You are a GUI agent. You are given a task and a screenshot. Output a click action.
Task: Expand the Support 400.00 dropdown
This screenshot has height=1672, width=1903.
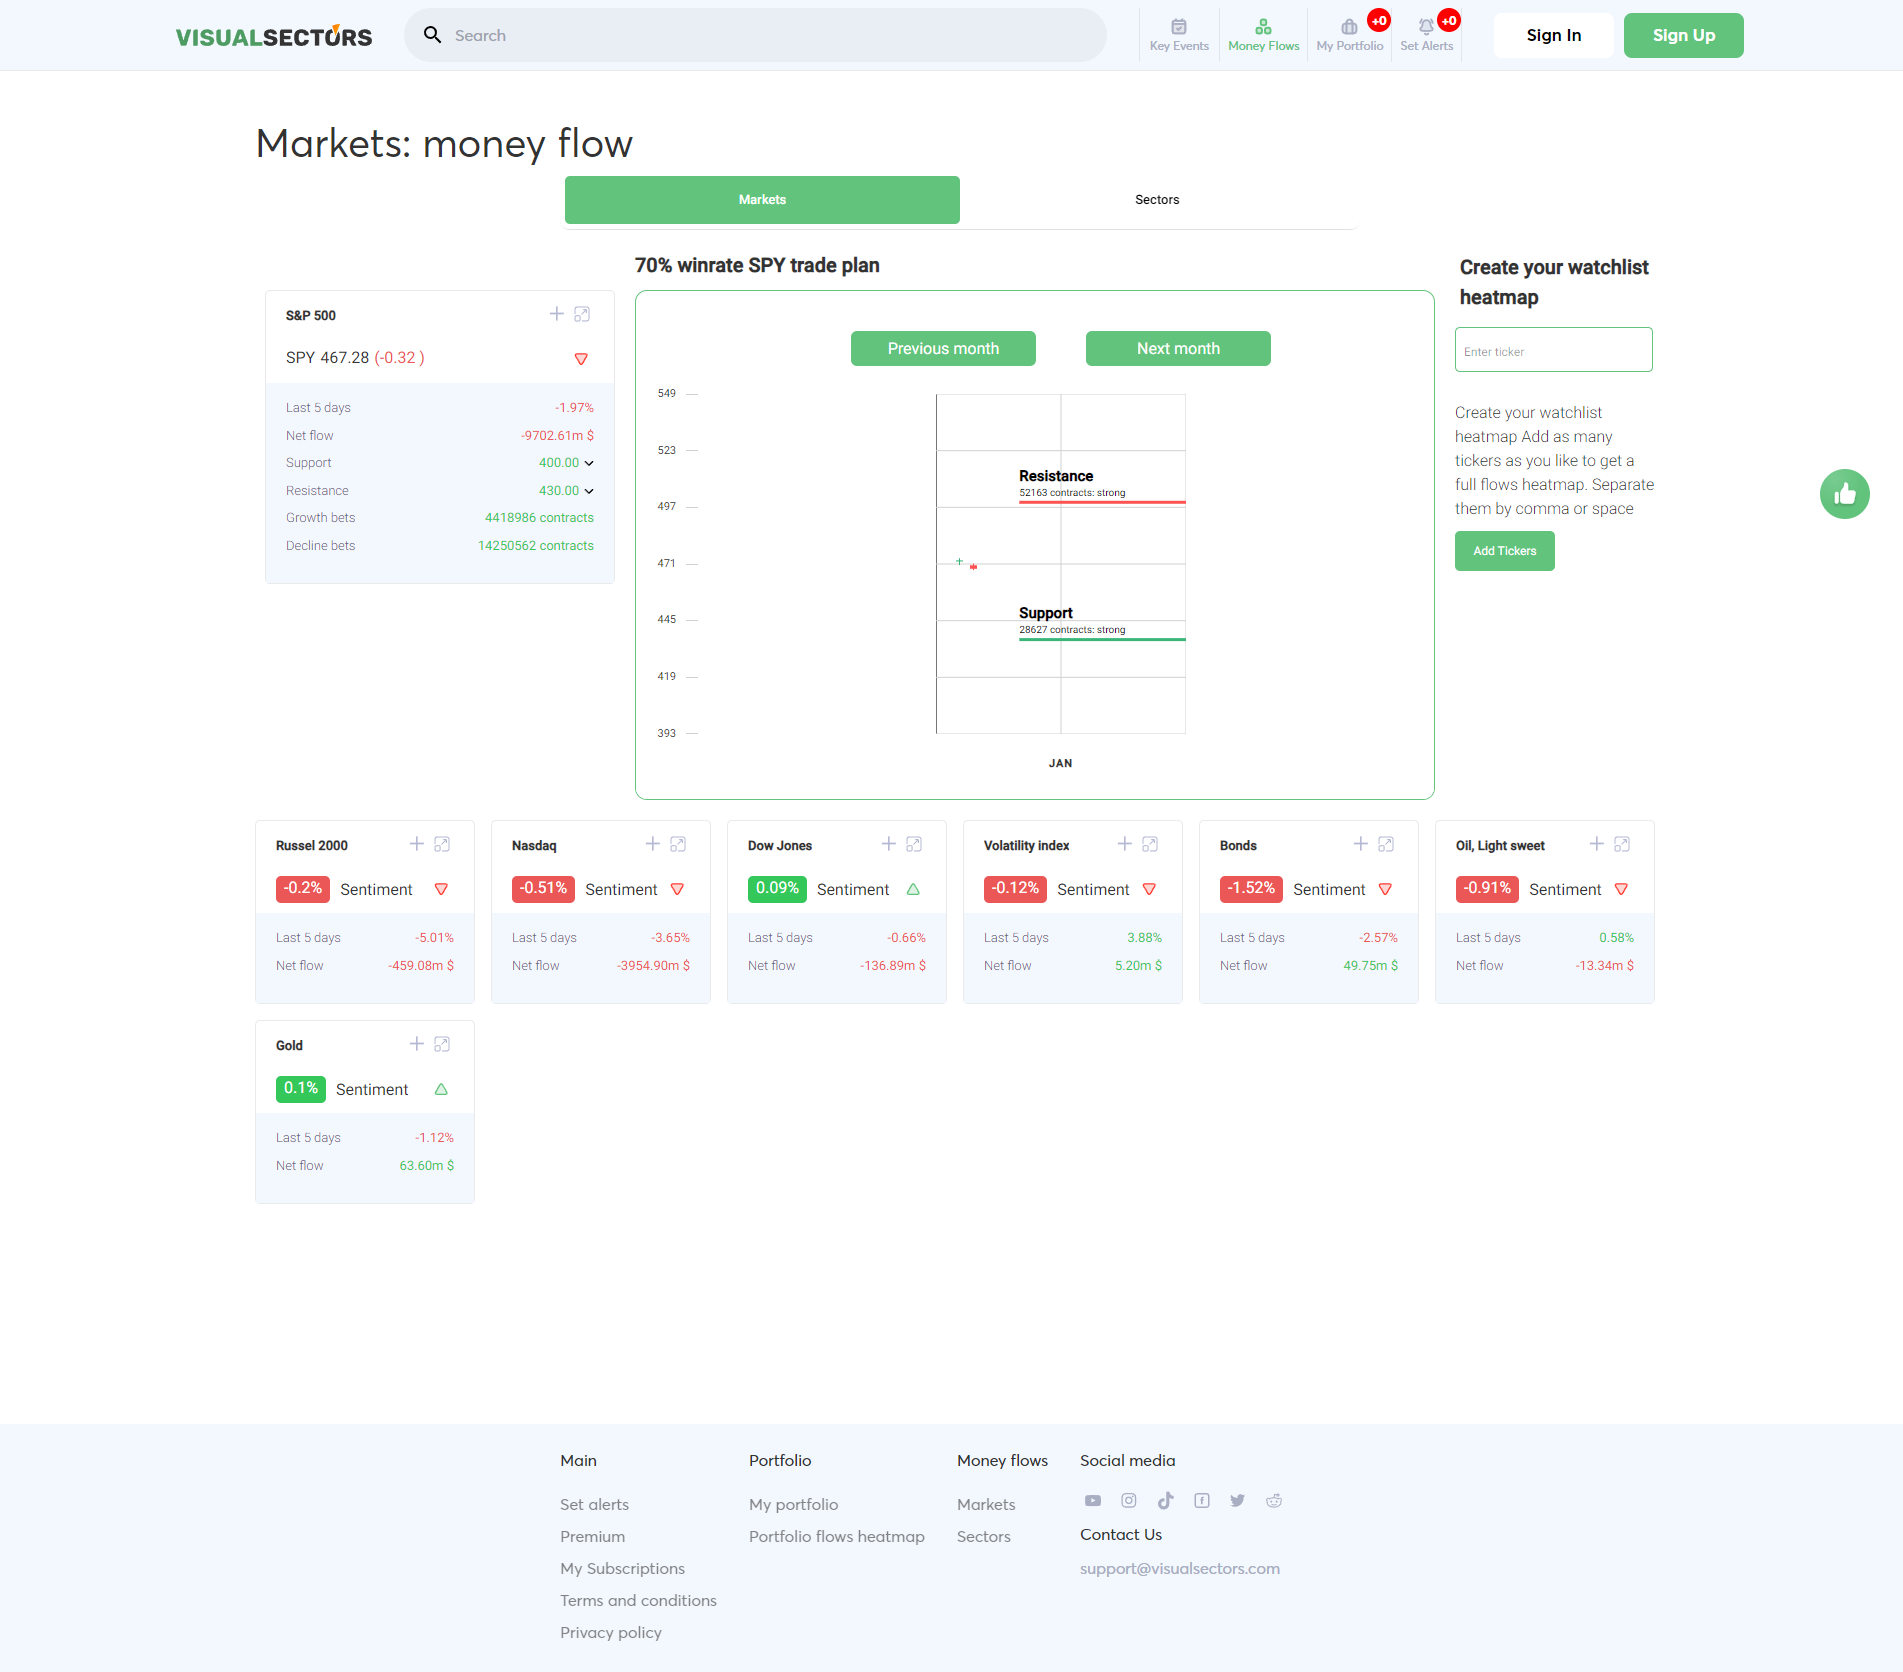(x=588, y=462)
